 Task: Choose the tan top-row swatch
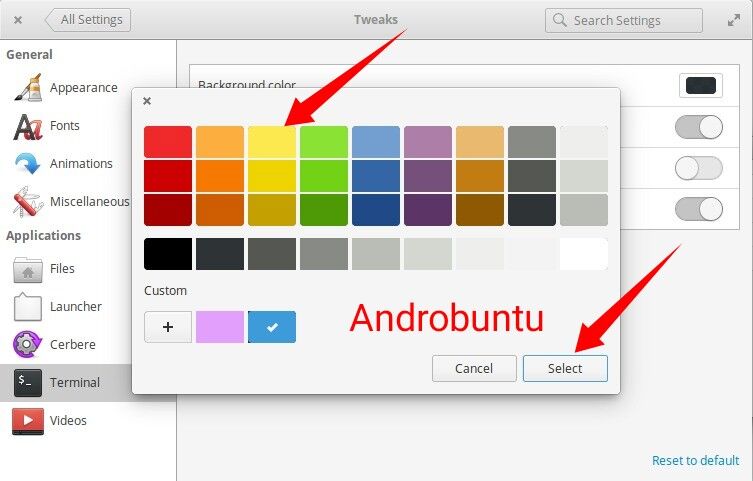click(480, 142)
